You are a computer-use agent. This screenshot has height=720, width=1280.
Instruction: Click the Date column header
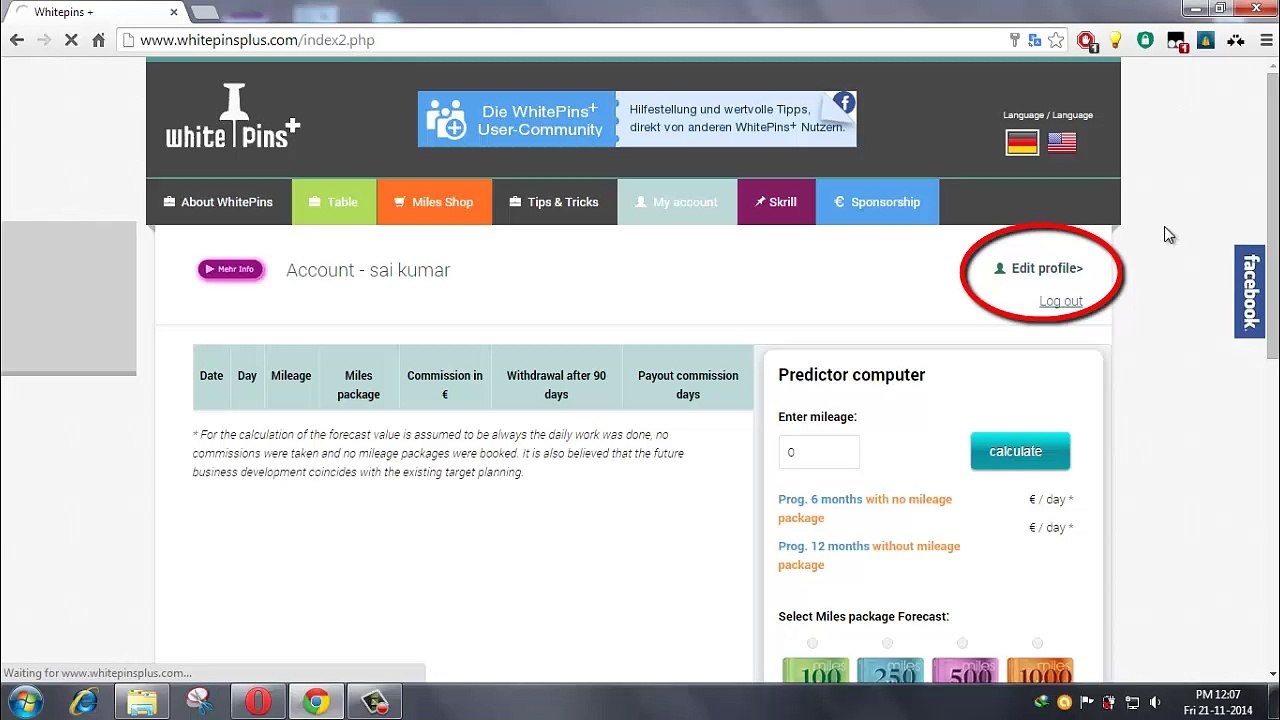point(211,376)
